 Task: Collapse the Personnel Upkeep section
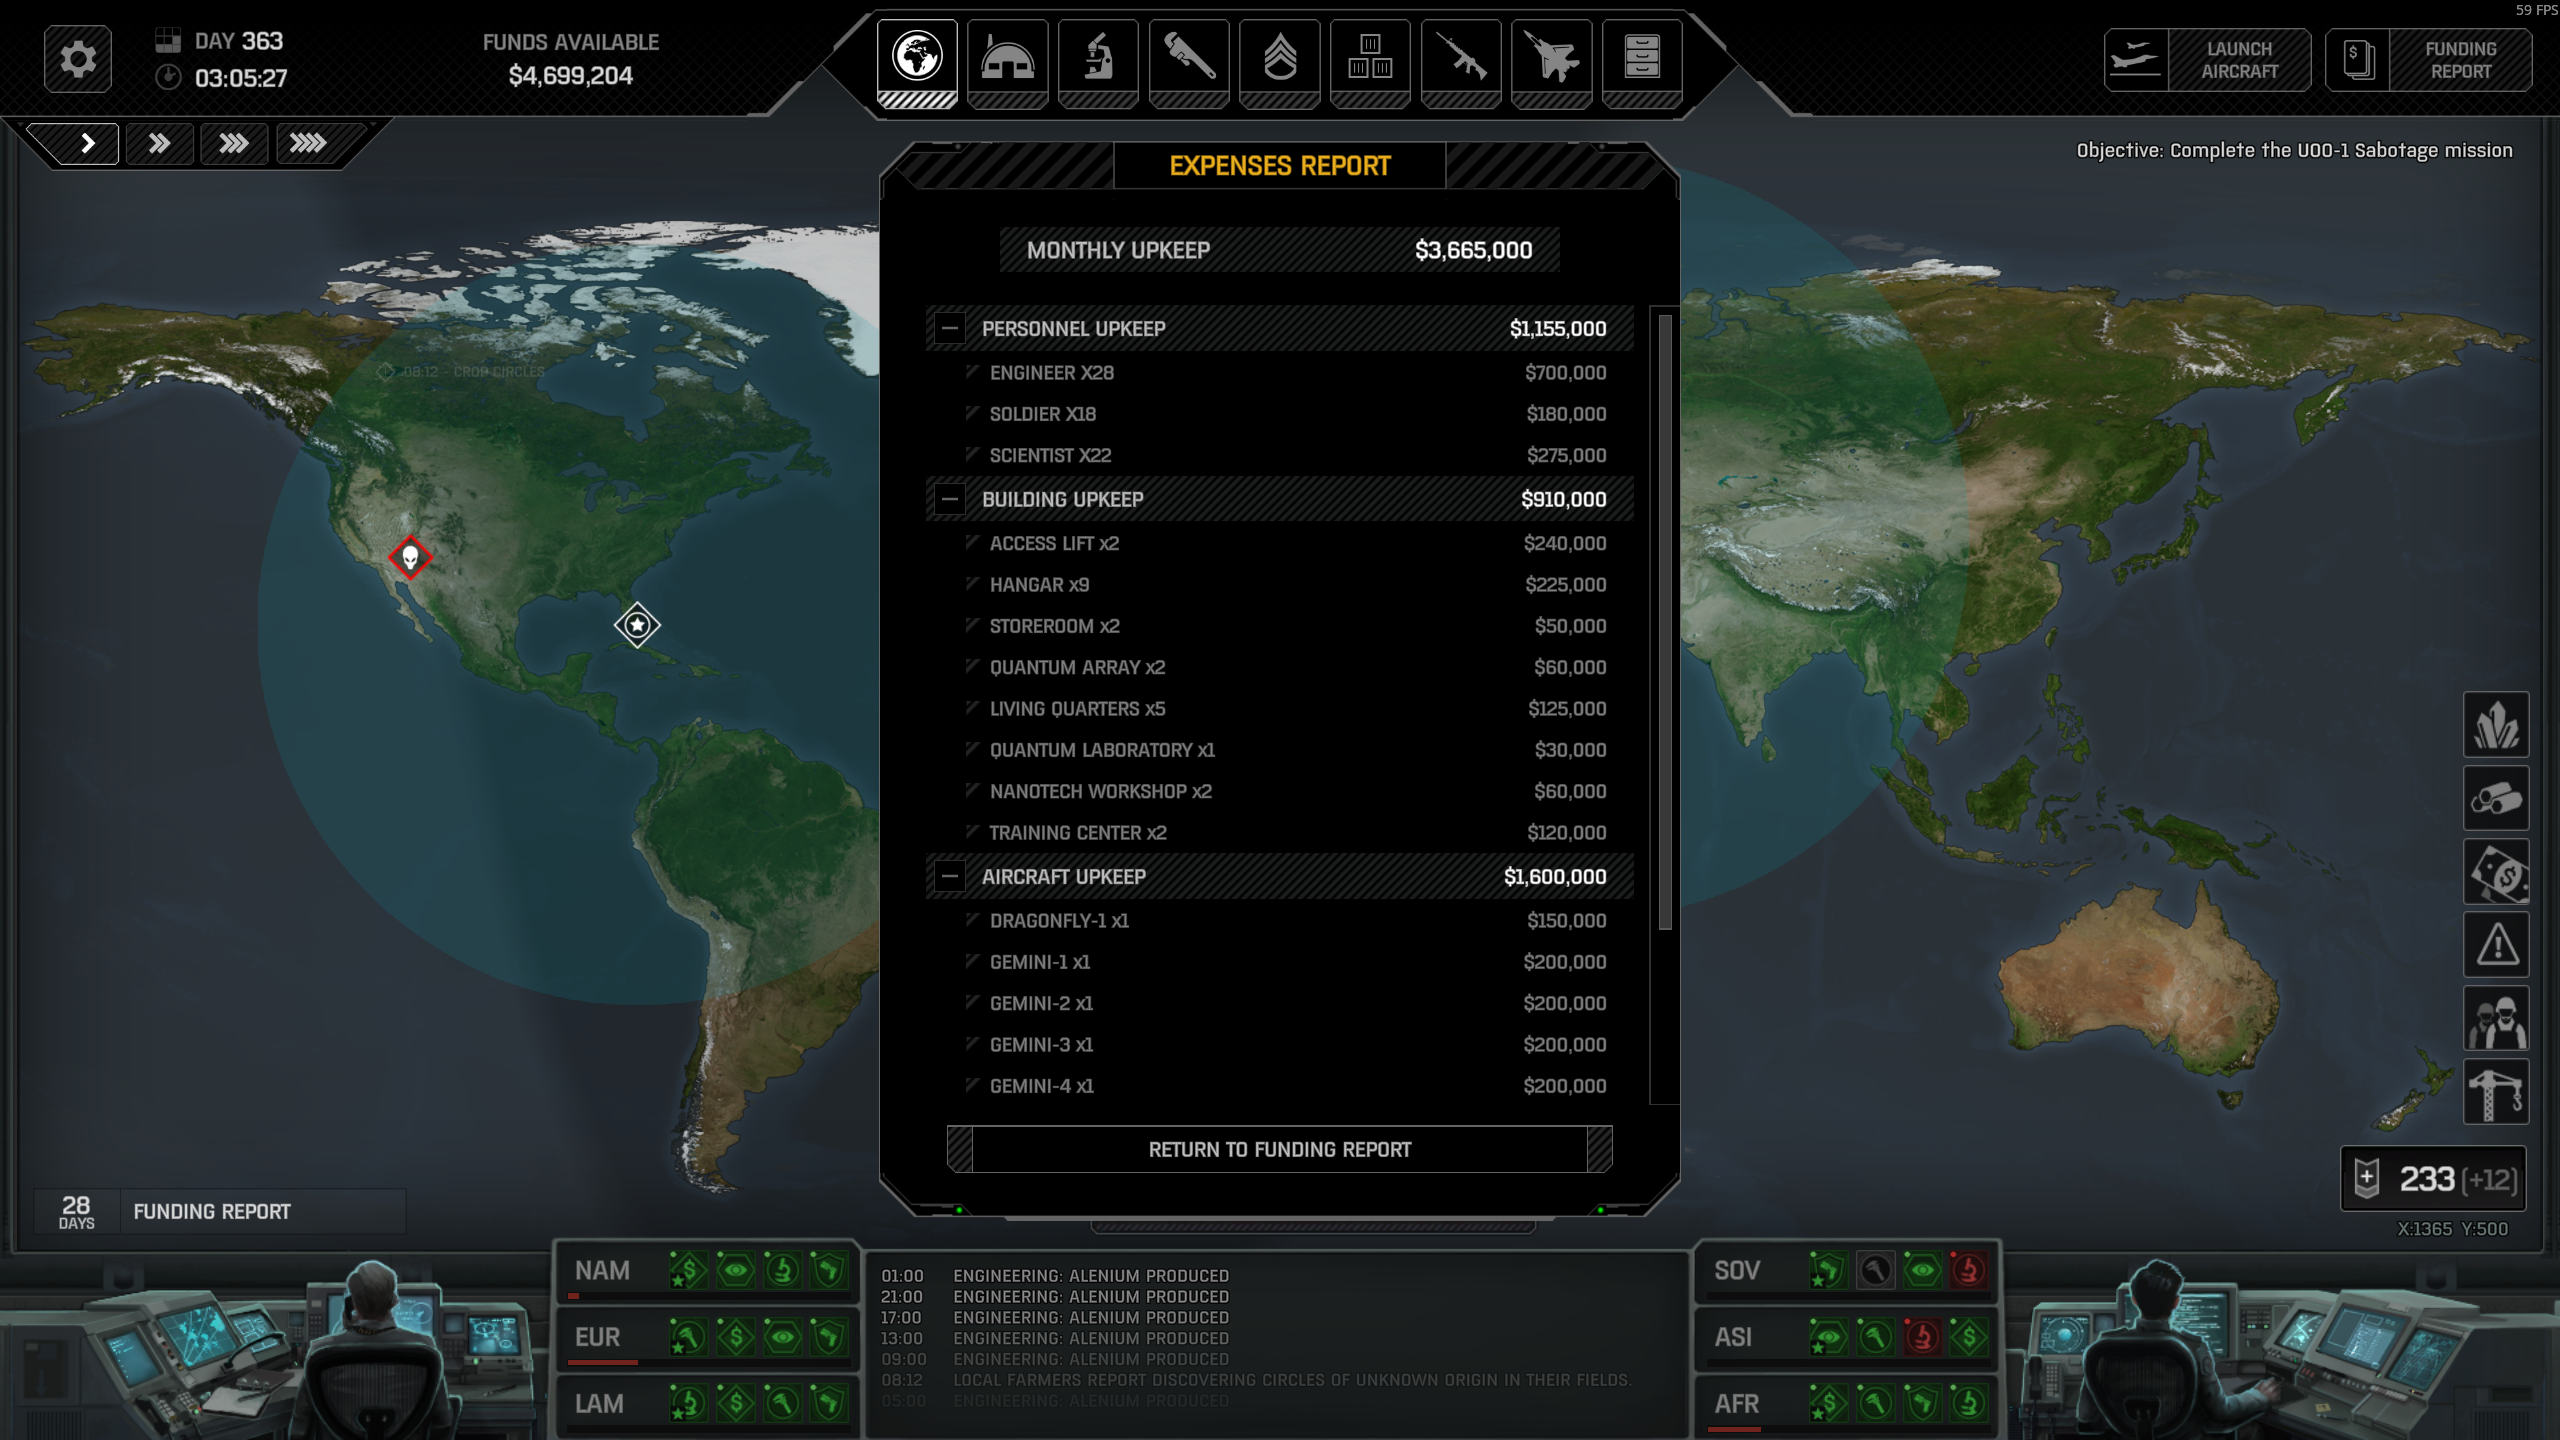[949, 329]
